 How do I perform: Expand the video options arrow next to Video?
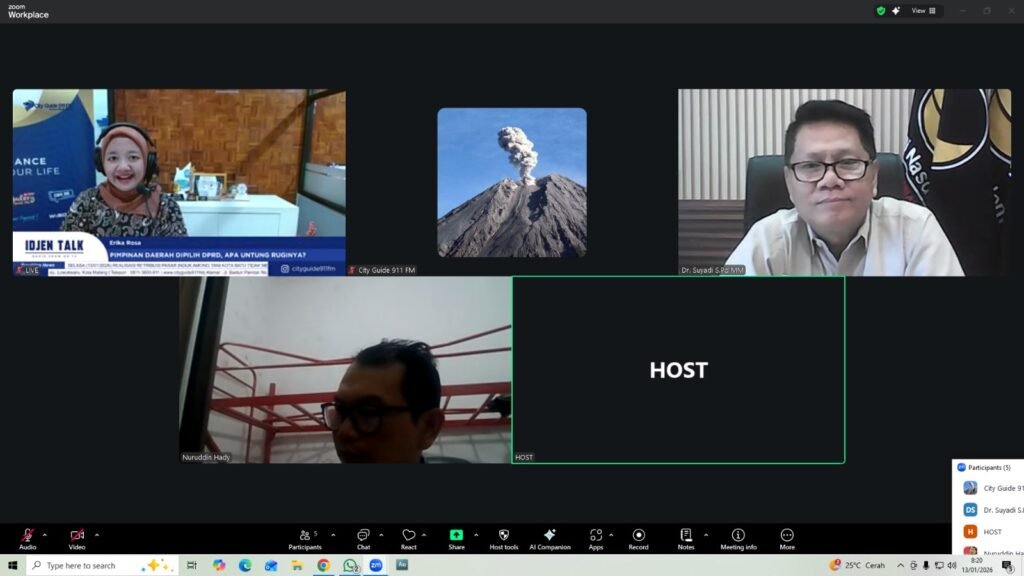pyautogui.click(x=97, y=535)
